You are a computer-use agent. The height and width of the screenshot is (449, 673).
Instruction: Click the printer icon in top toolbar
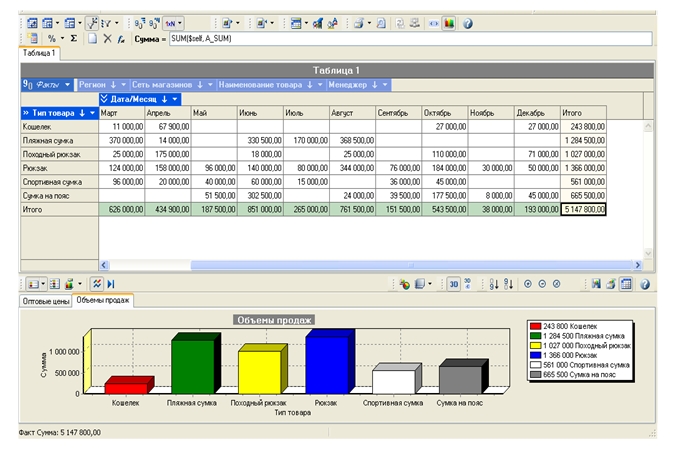point(358,23)
